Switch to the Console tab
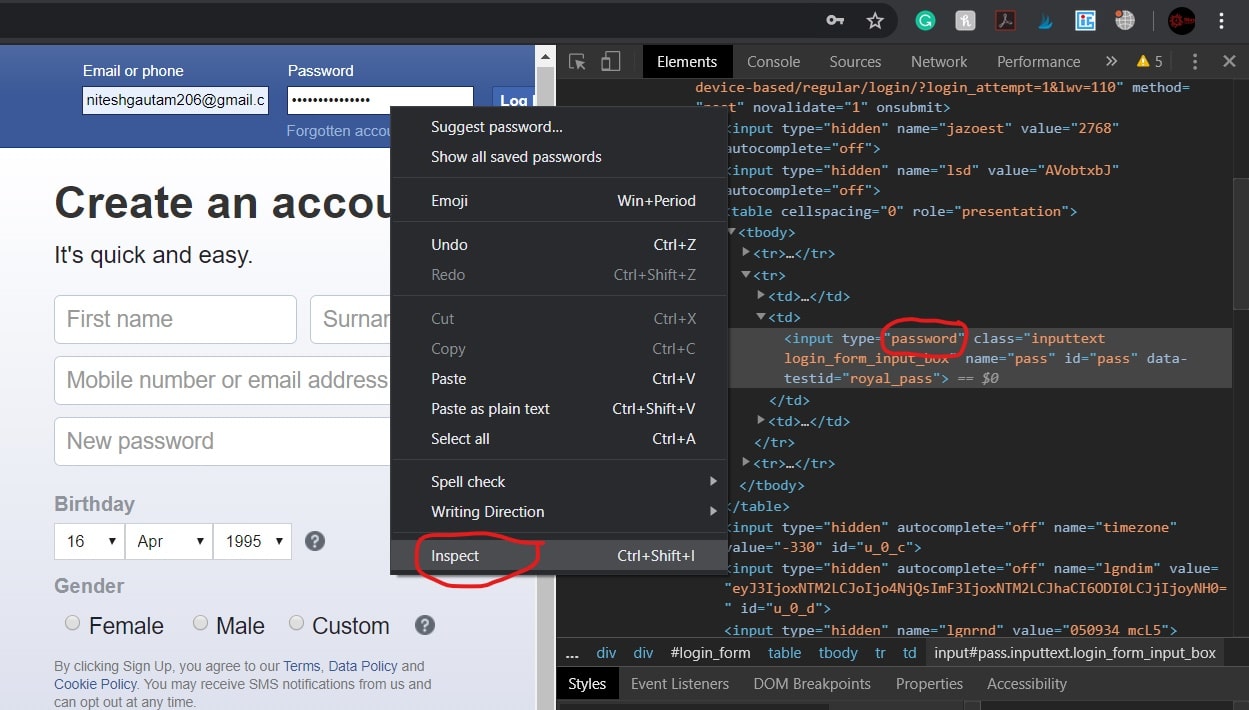1249x710 pixels. [x=774, y=62]
